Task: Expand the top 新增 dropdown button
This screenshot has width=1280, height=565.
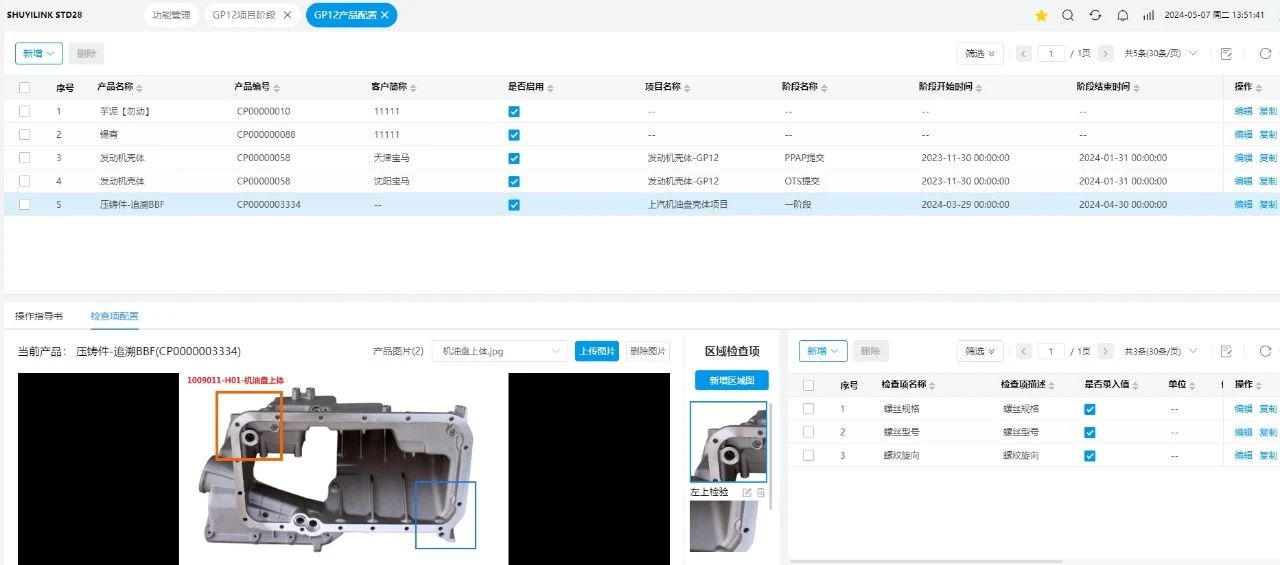Action: (x=39, y=54)
